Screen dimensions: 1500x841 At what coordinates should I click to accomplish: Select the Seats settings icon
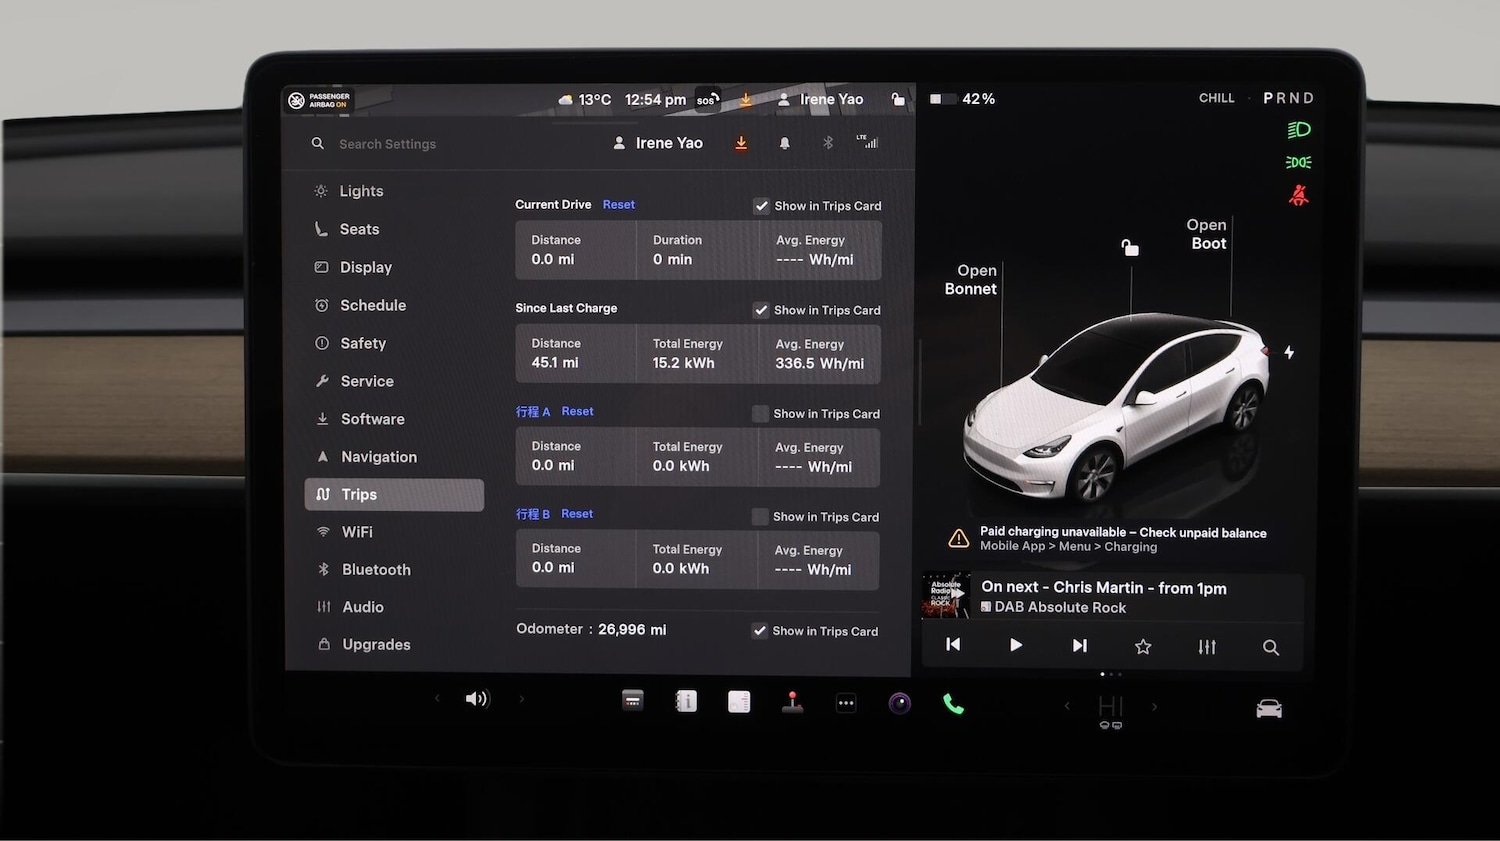(x=321, y=228)
